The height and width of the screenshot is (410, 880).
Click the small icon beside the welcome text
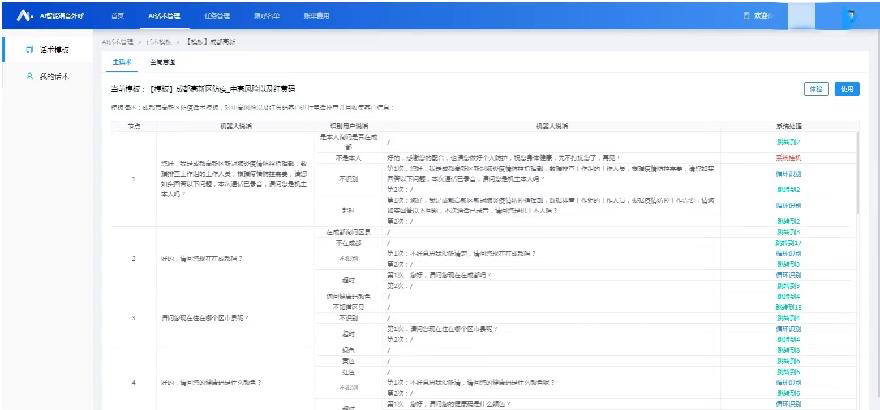[x=746, y=16]
